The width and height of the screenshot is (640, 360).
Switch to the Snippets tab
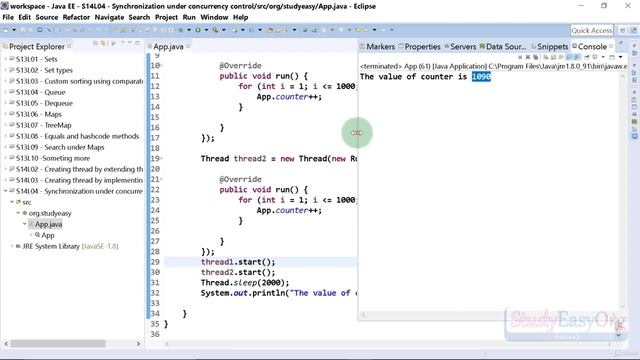click(549, 47)
